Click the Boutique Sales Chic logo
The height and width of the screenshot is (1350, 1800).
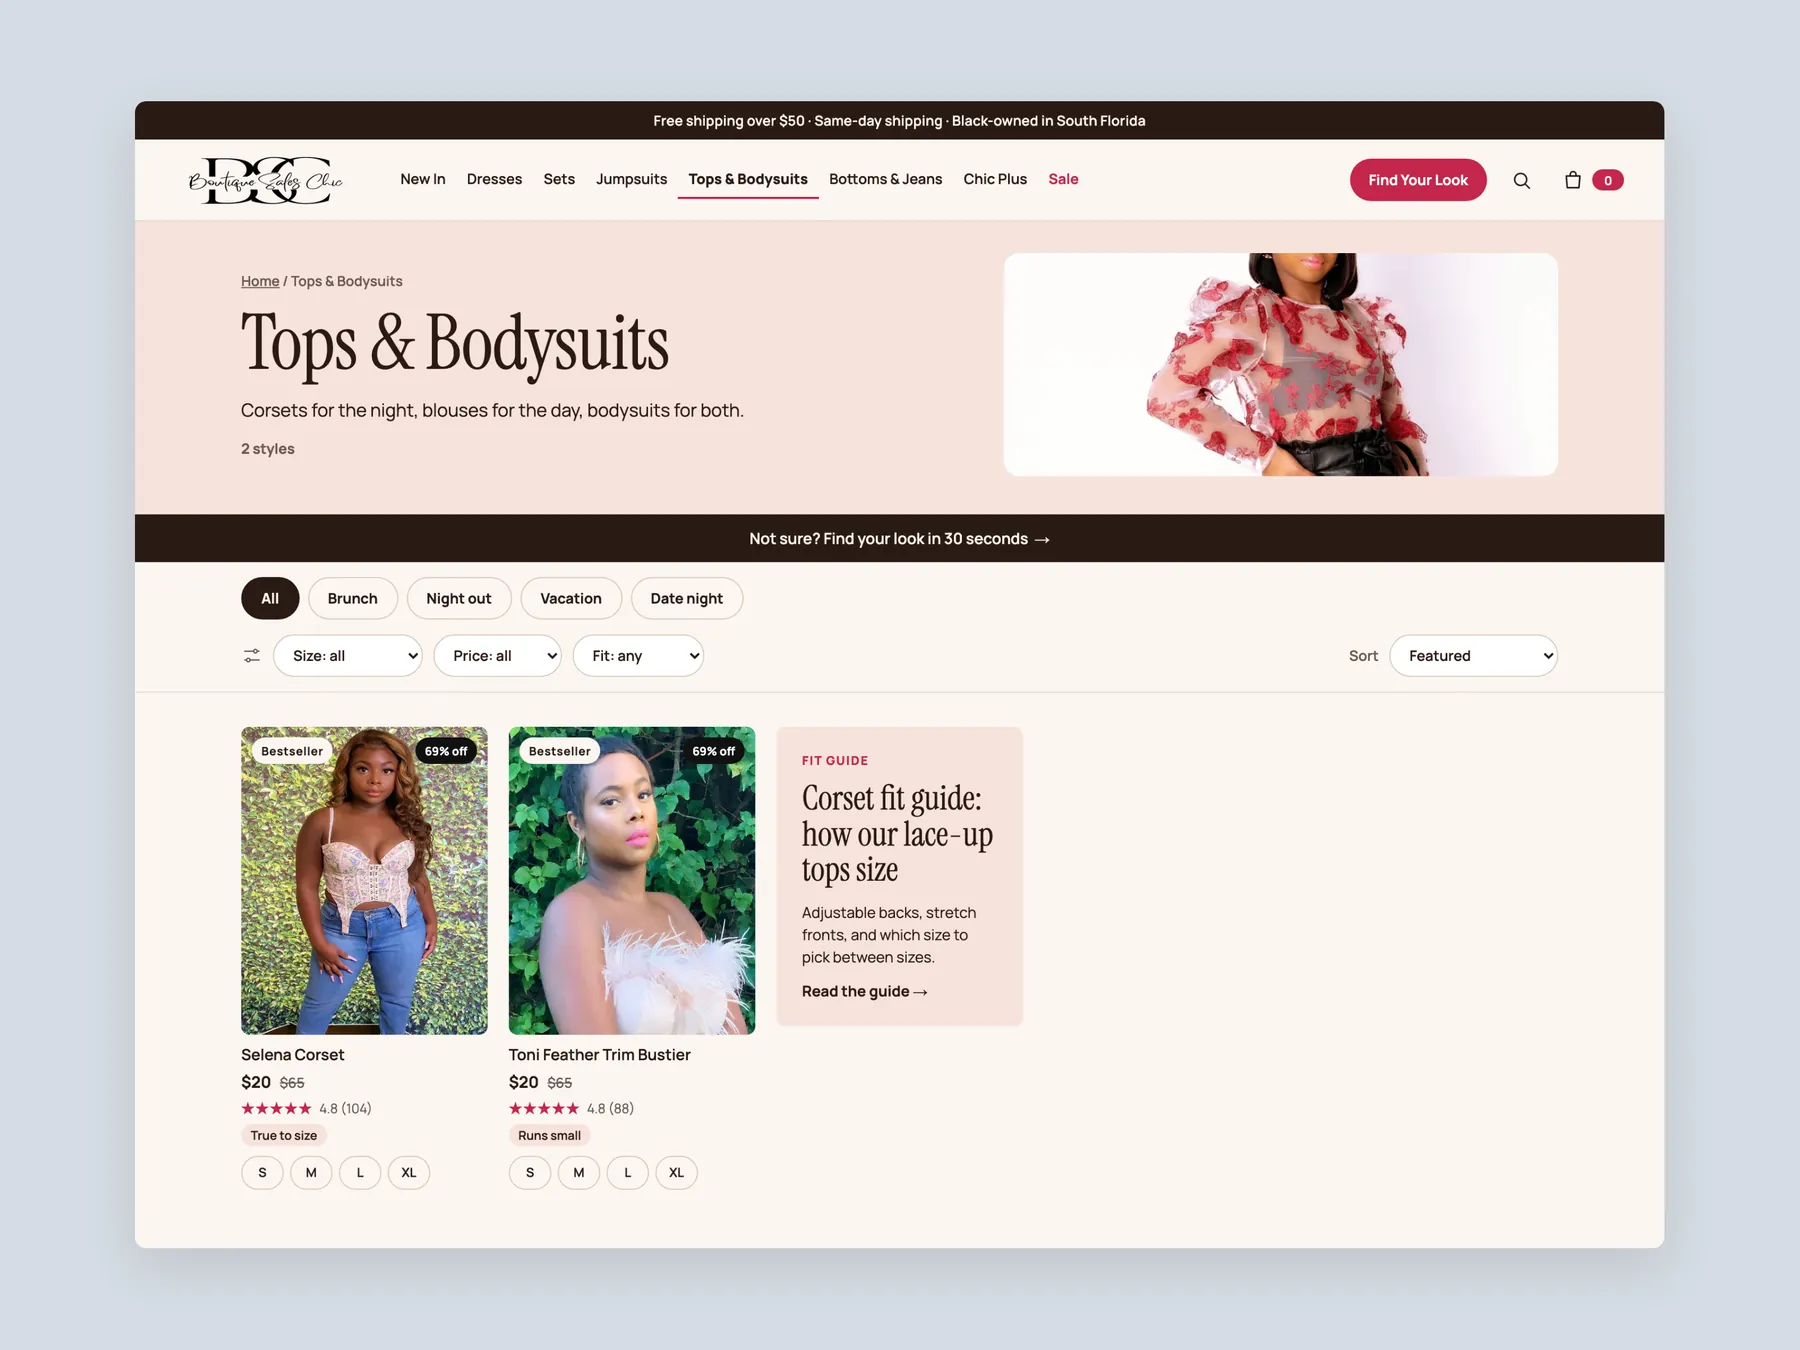pyautogui.click(x=266, y=180)
